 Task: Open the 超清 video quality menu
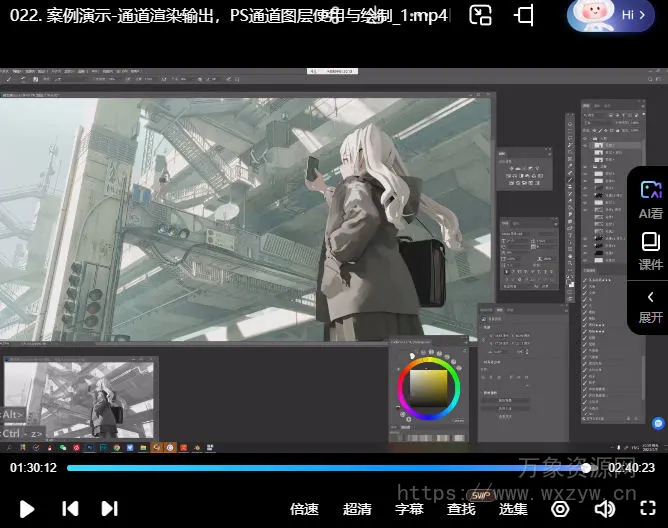tap(357, 509)
